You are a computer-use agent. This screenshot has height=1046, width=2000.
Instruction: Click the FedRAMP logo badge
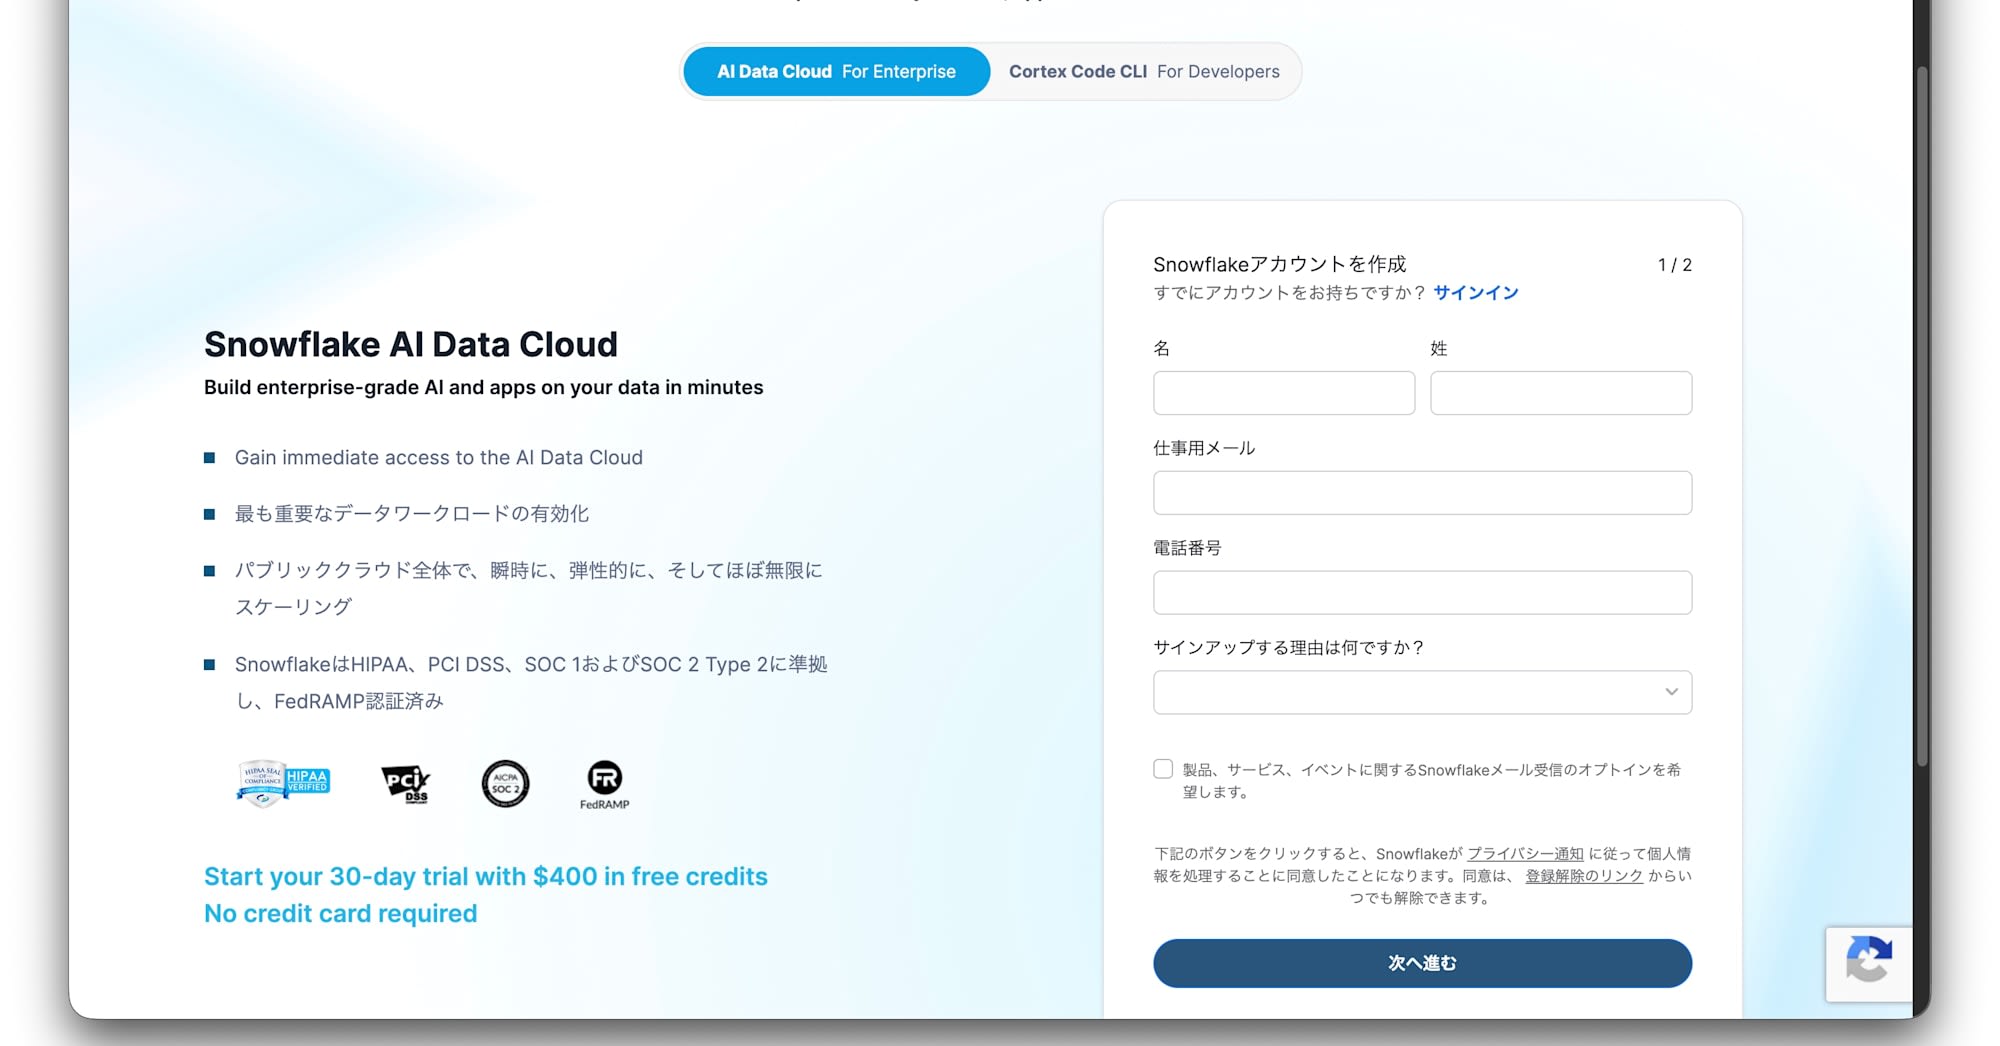click(603, 784)
